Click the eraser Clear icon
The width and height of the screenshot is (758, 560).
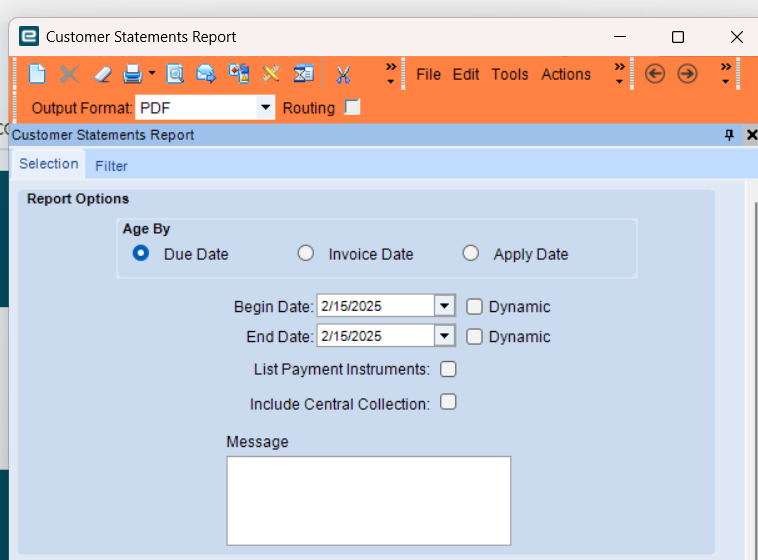click(102, 74)
